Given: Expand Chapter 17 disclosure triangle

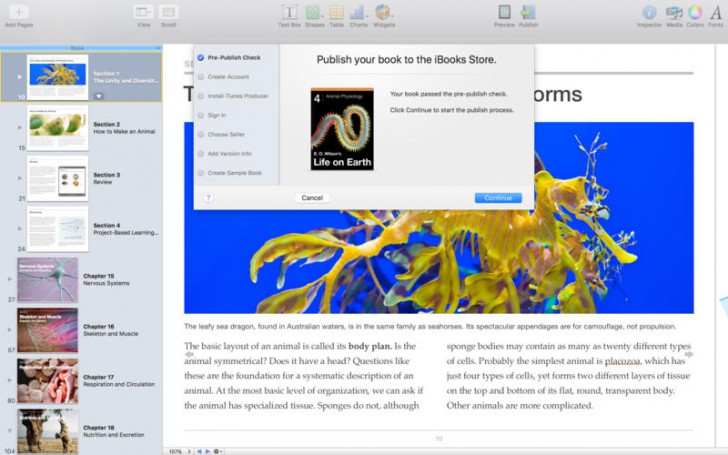Looking at the screenshot, I should 10,380.
